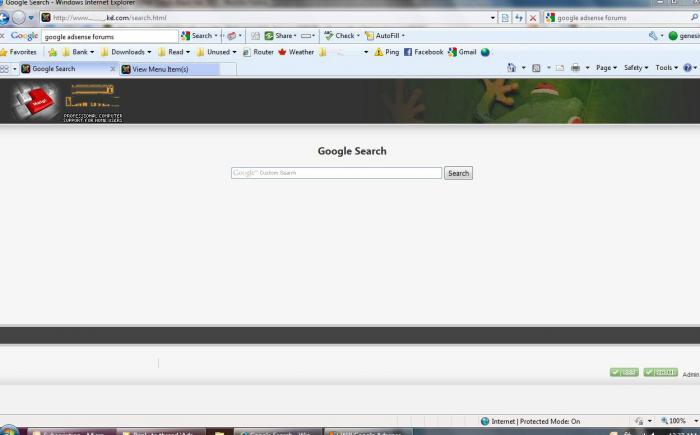This screenshot has height=435, width=700.
Task: Open the Bank favorites folder
Action: [x=78, y=52]
